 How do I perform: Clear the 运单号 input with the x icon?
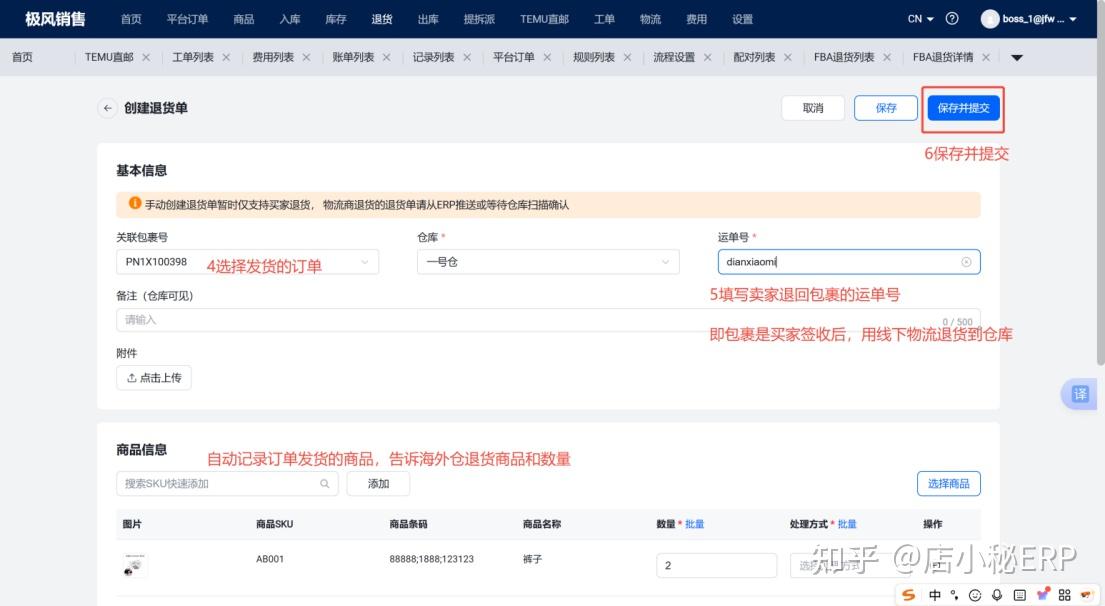tap(966, 262)
